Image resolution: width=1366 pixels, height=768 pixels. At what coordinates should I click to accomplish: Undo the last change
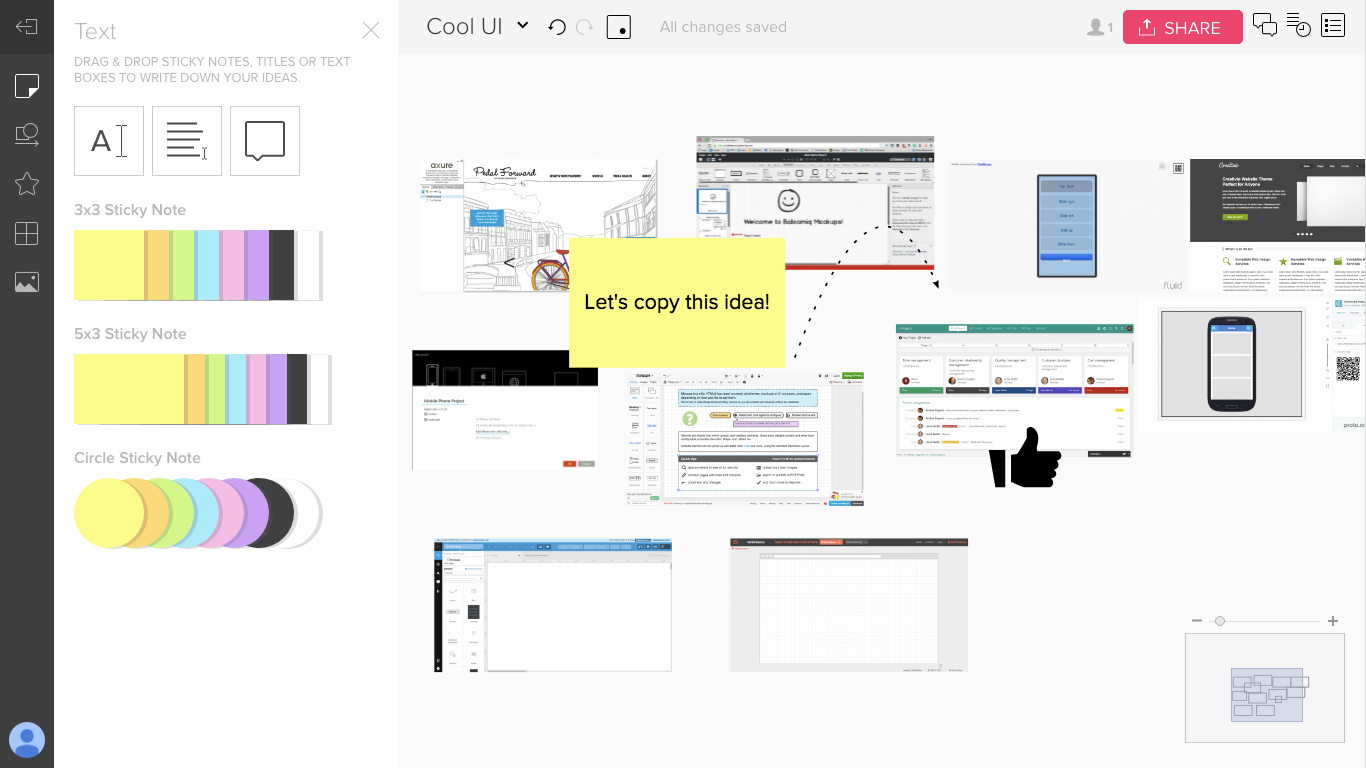point(557,27)
